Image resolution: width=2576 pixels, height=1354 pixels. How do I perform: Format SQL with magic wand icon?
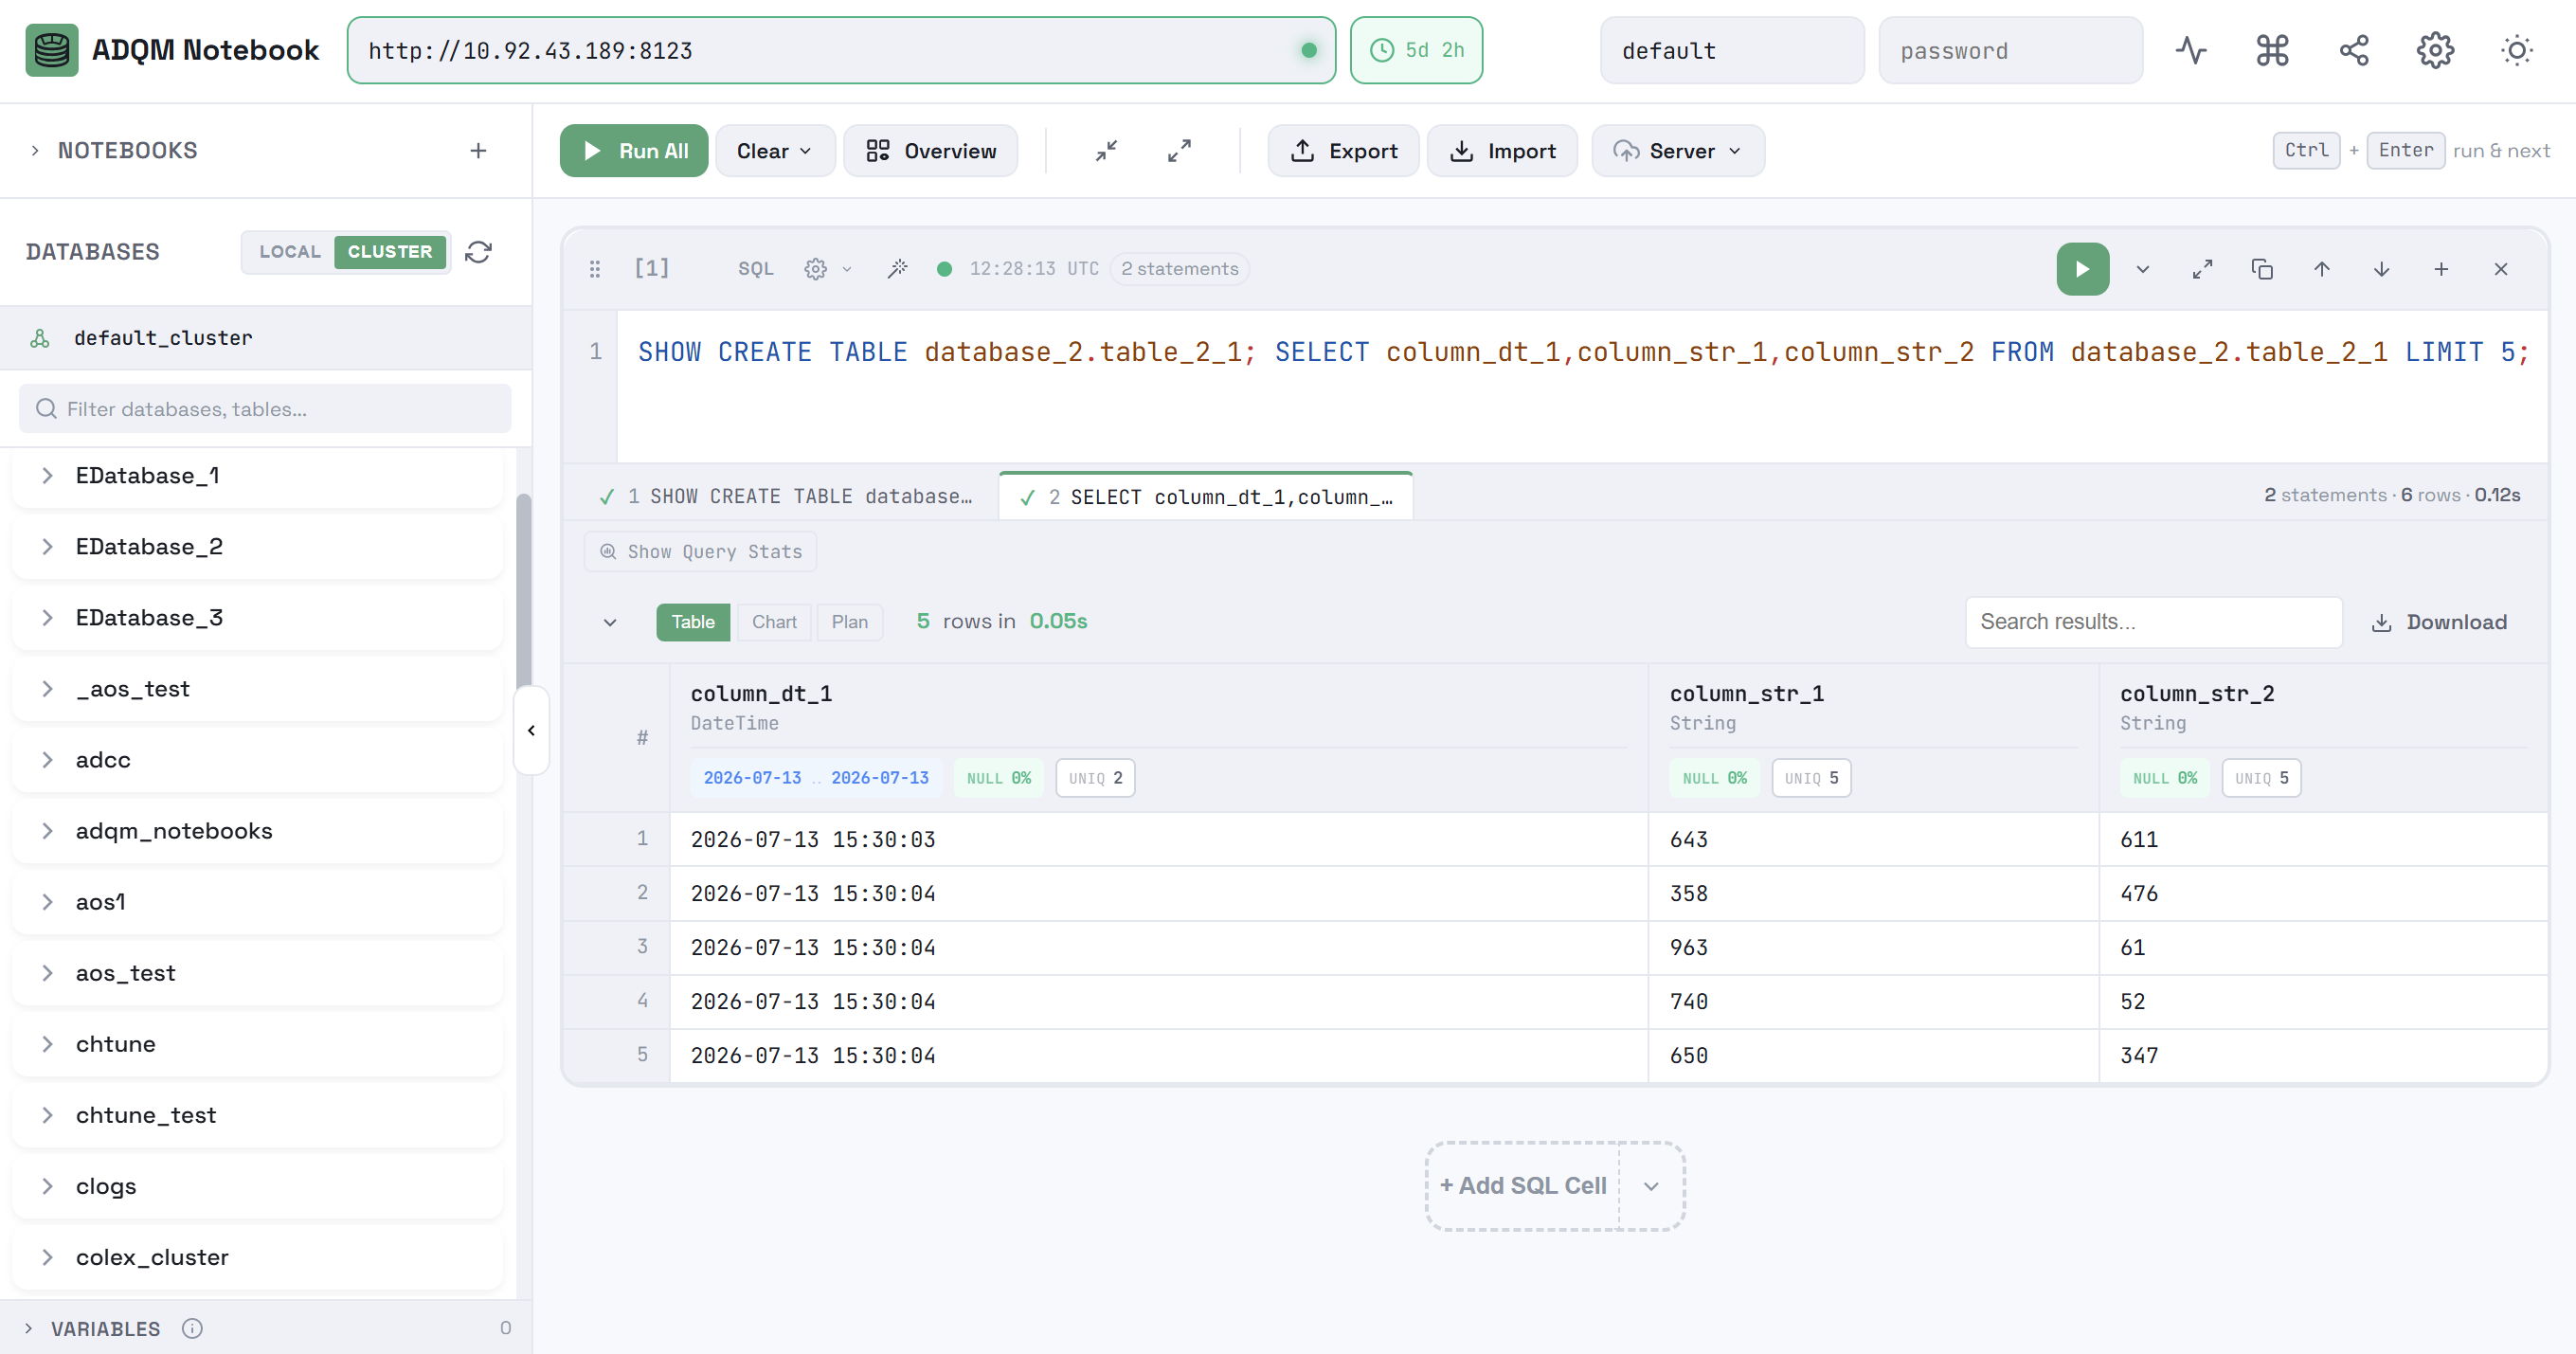pyautogui.click(x=897, y=269)
